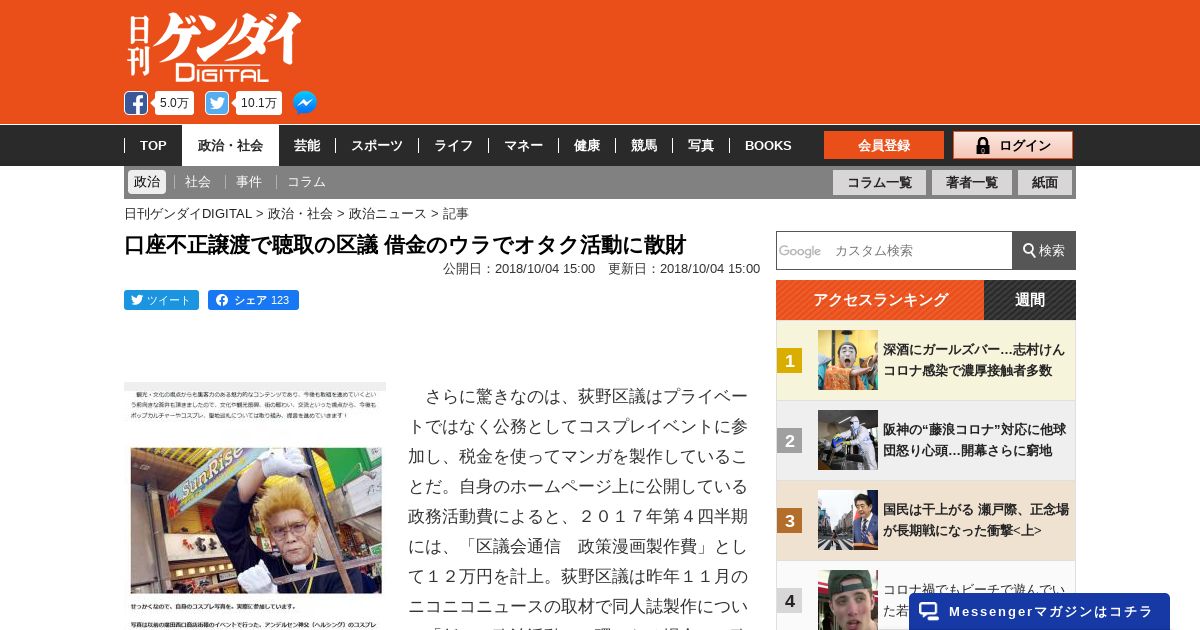Select コラム sub-navigation tab

click(x=306, y=182)
